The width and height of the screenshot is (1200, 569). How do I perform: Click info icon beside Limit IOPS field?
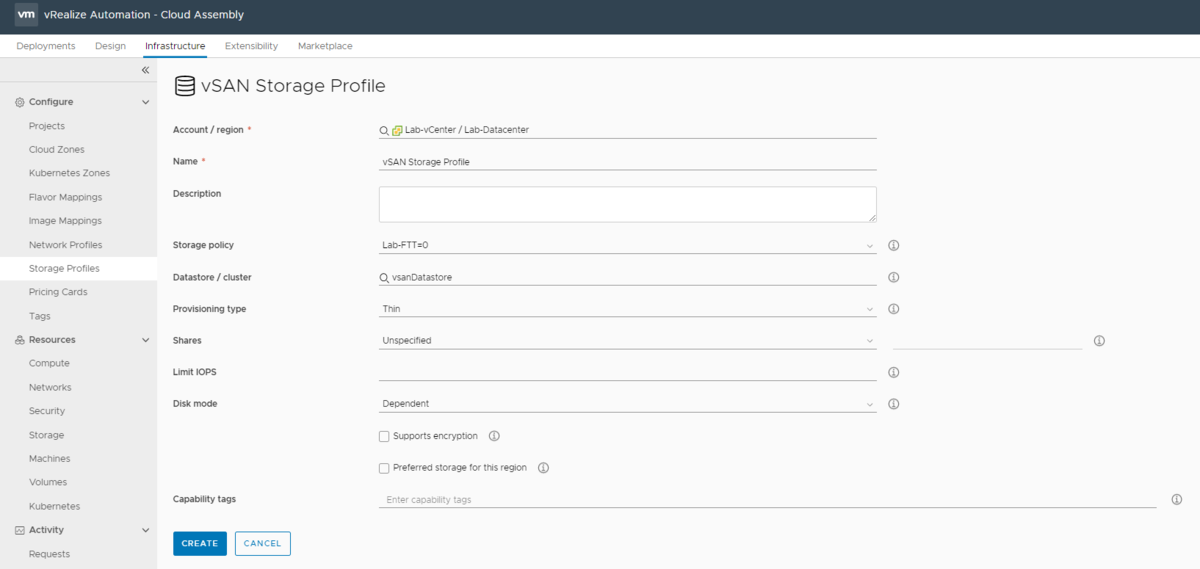[894, 372]
